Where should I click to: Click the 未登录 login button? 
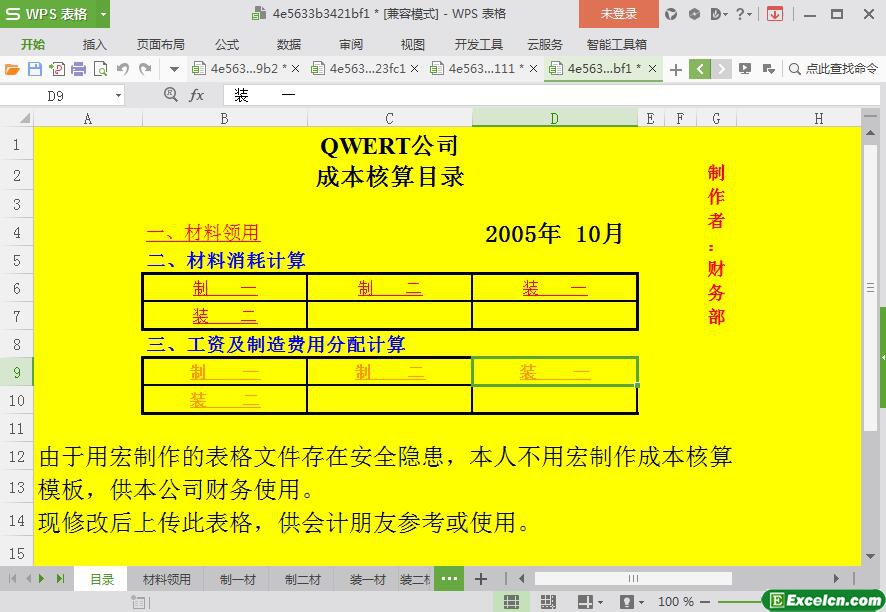pyautogui.click(x=619, y=14)
